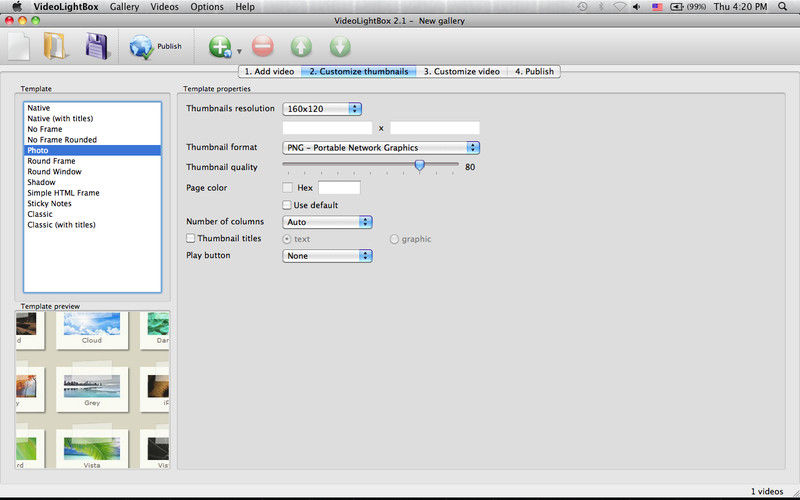Remove video with the red minus icon
The image size is (800, 500).
tap(263, 46)
